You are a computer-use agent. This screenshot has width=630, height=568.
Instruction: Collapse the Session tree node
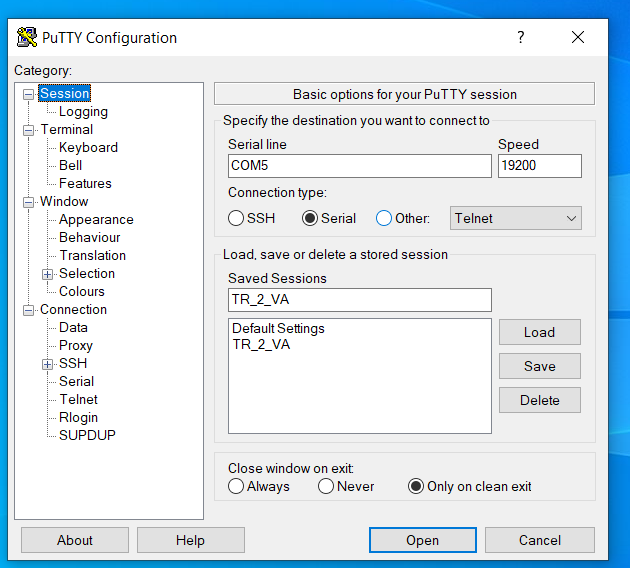coord(28,95)
